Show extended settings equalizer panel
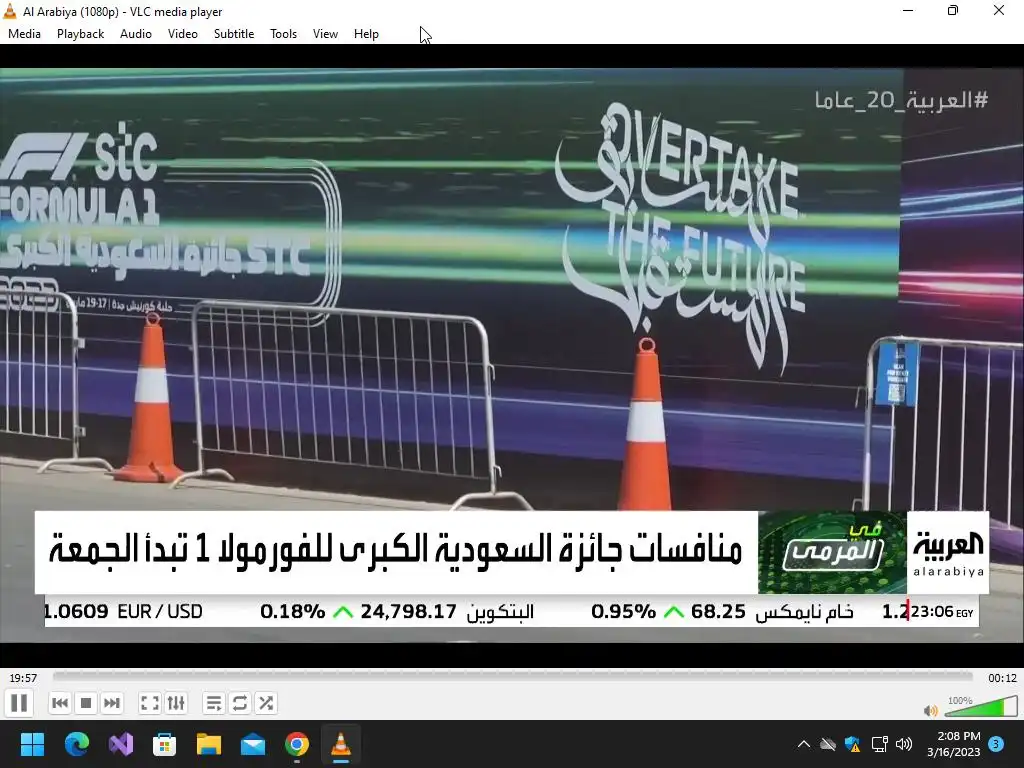The width and height of the screenshot is (1024, 768). tap(176, 703)
